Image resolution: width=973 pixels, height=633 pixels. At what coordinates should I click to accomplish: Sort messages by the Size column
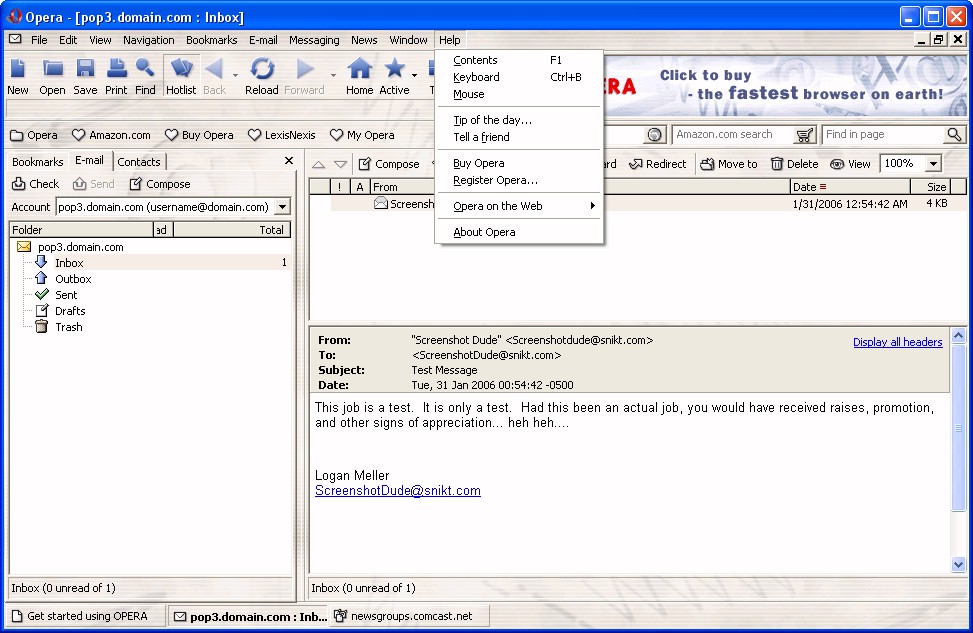(x=930, y=187)
